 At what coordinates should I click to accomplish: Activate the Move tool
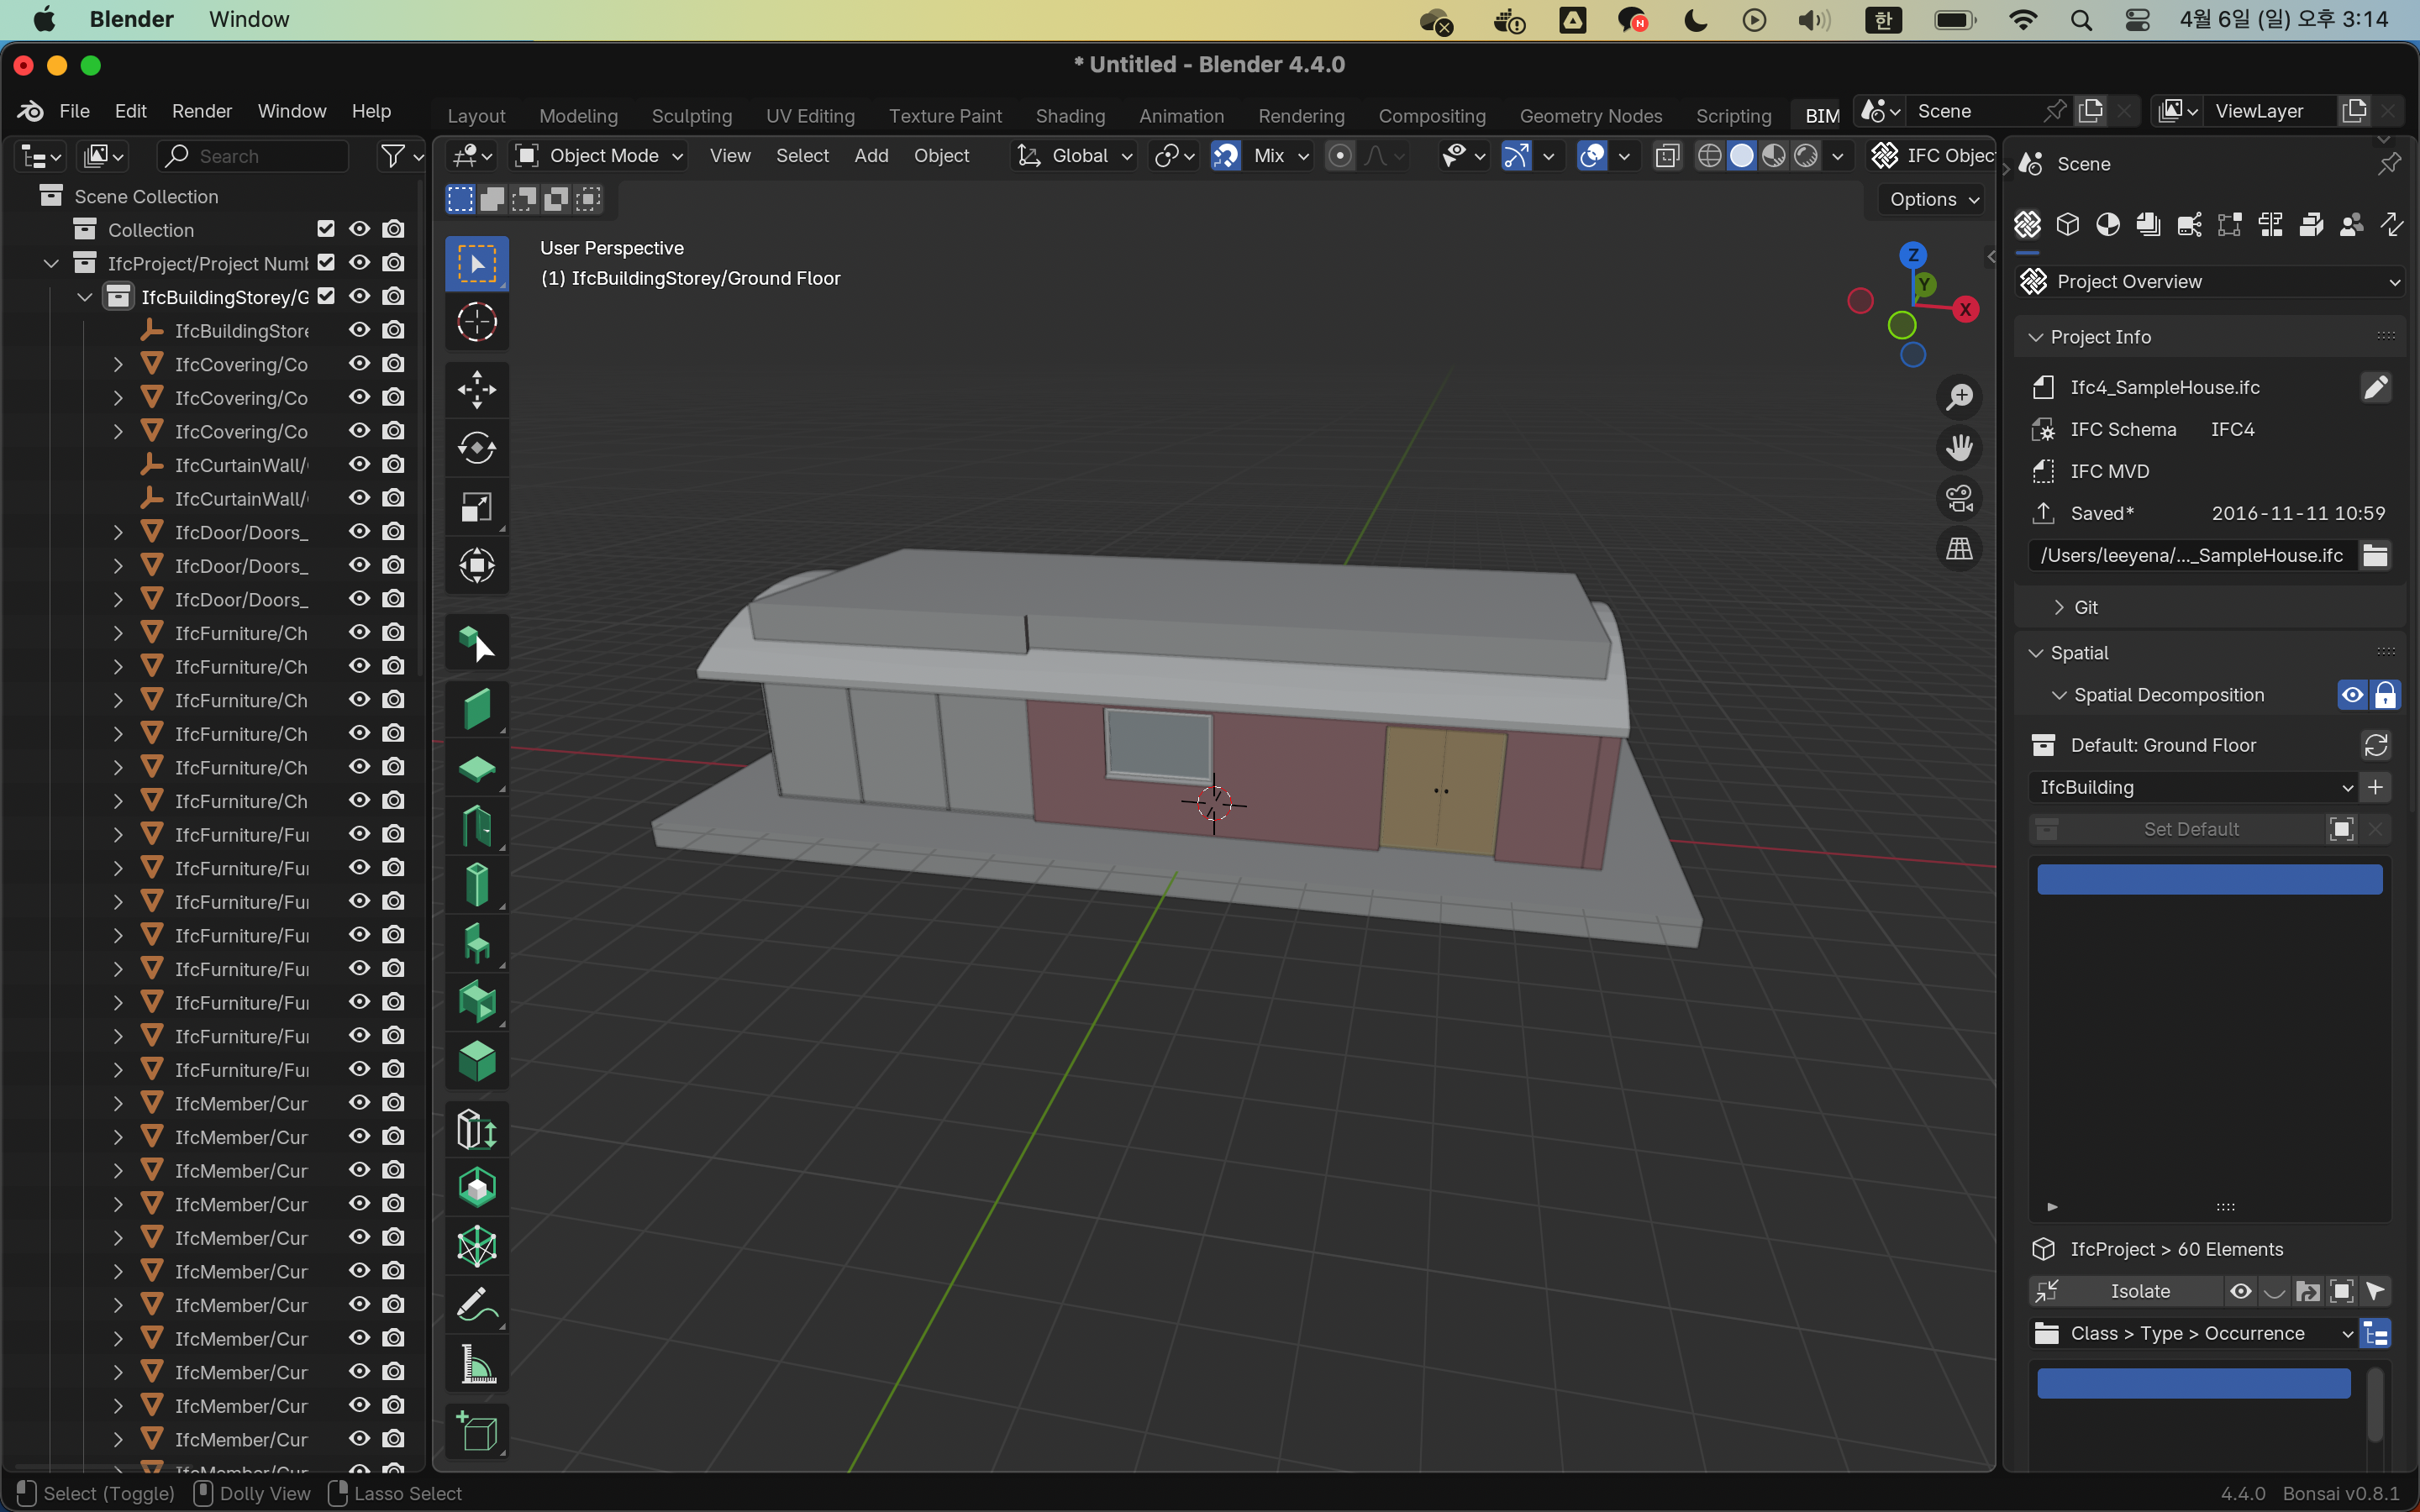(477, 389)
